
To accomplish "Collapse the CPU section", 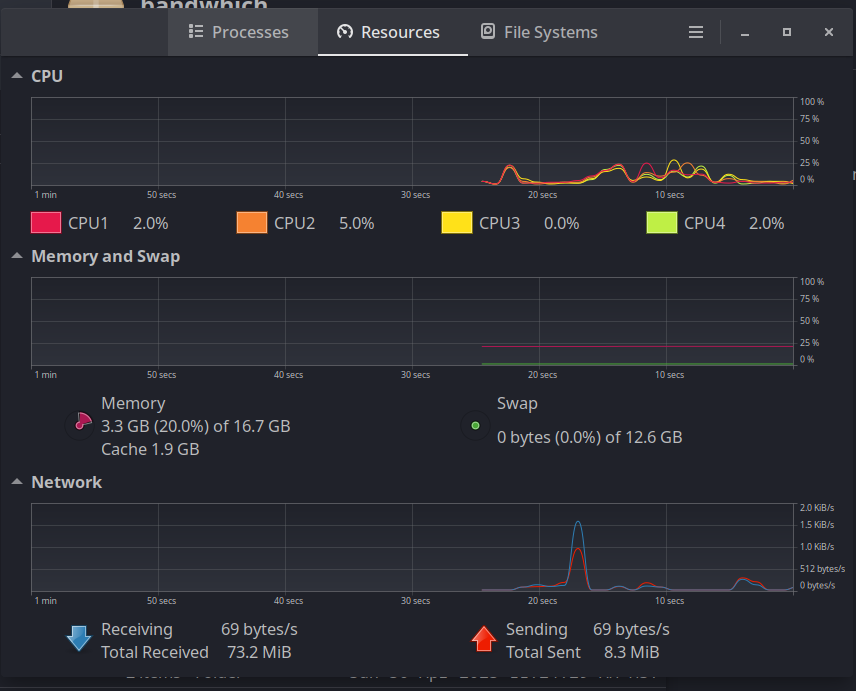I will [x=17, y=76].
